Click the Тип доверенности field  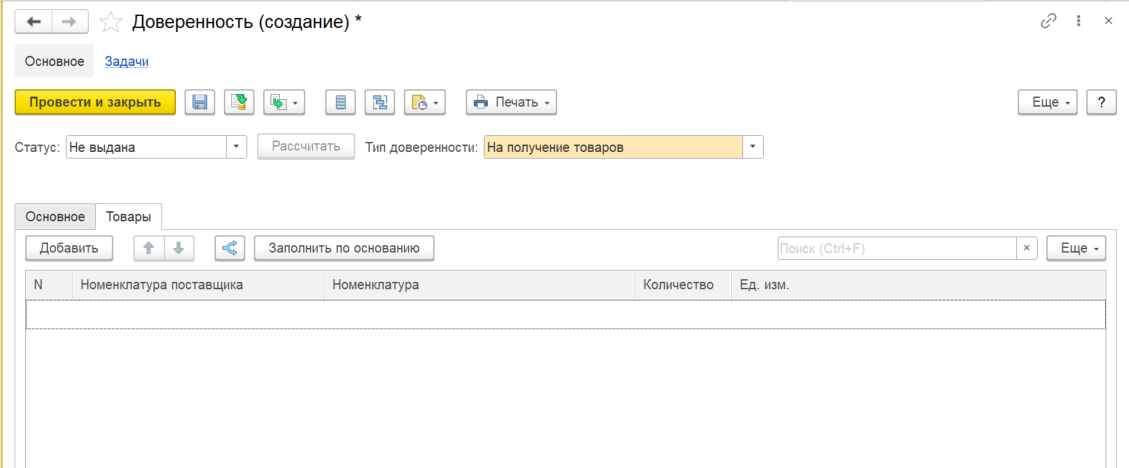(613, 147)
